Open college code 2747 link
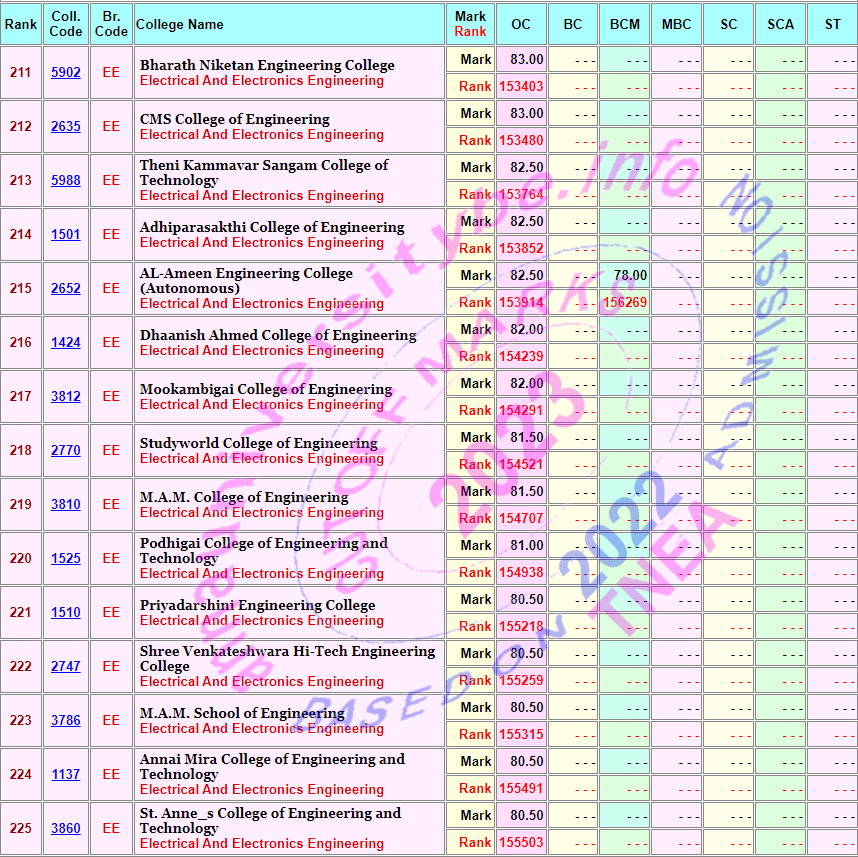 [66, 667]
